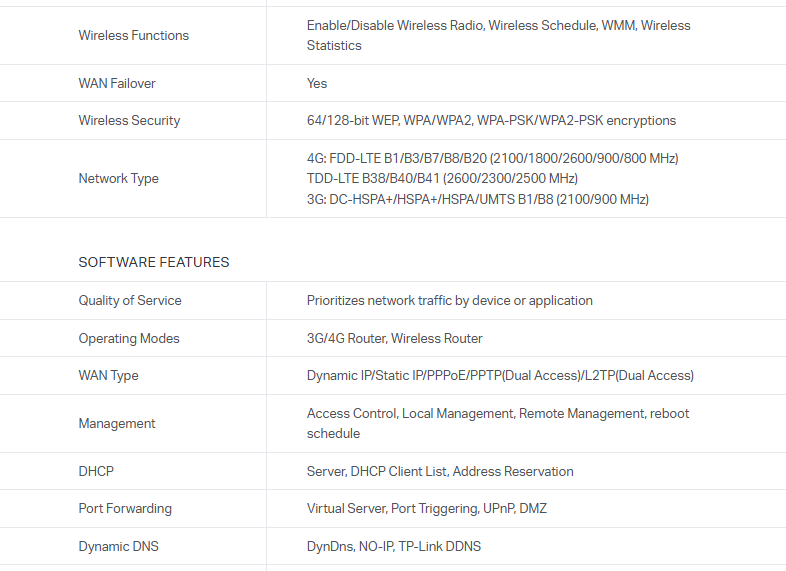Click the Port Forwarding label

[125, 508]
